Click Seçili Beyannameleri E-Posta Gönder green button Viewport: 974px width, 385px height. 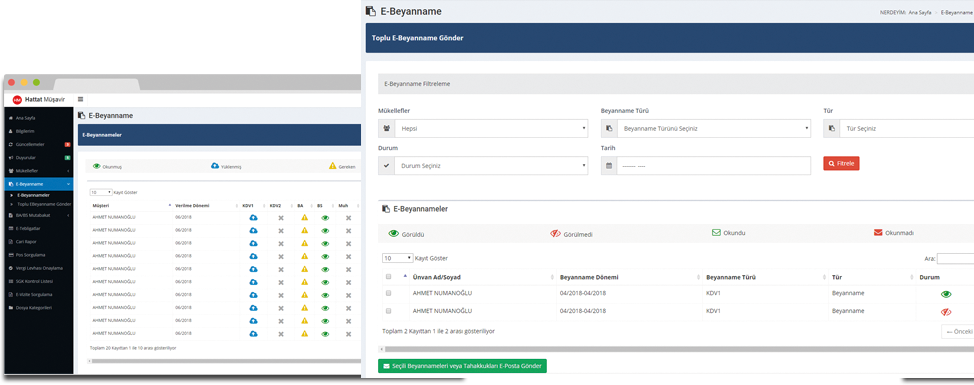click(x=462, y=366)
